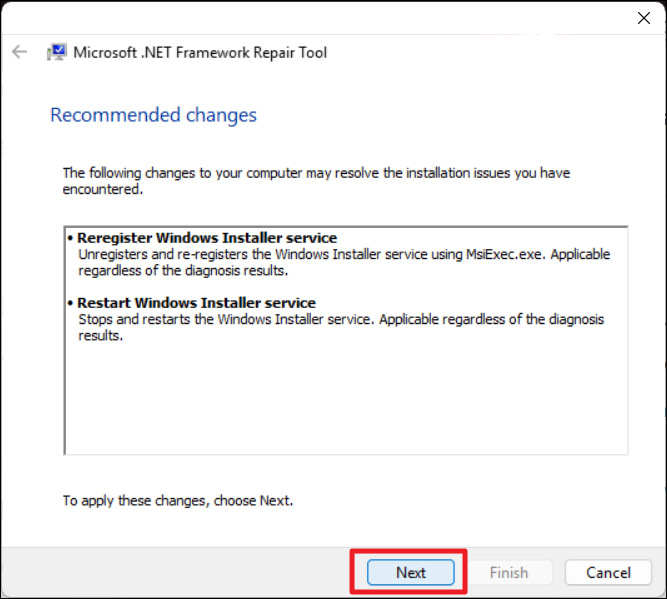Click the bullet beside Reregister Windows Installer
The width and height of the screenshot is (667, 599).
click(71, 239)
